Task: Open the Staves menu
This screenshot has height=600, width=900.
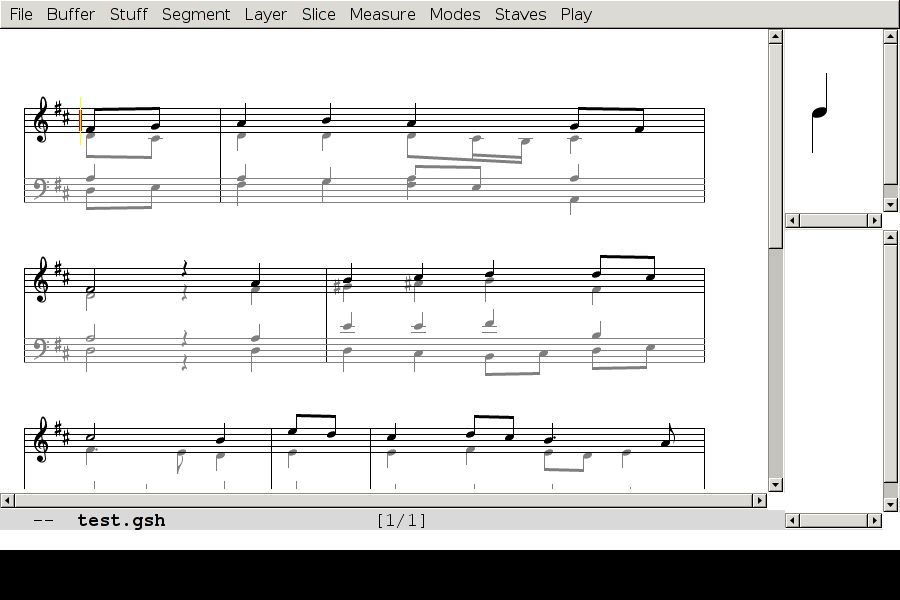Action: (x=520, y=14)
